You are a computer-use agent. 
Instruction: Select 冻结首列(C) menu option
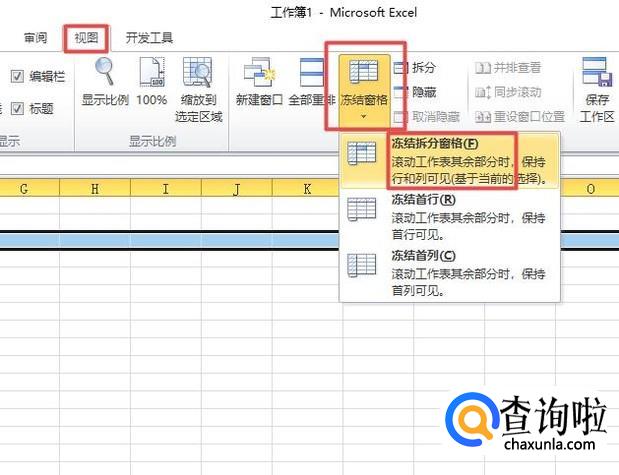(x=450, y=273)
